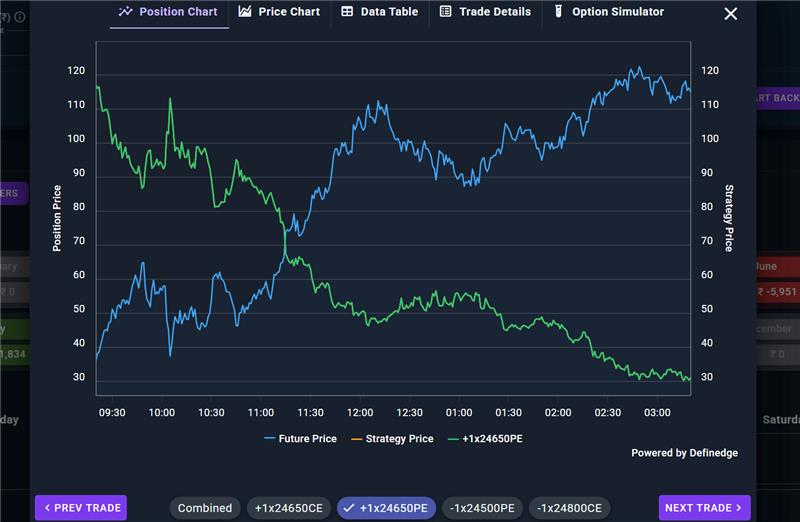This screenshot has width=800, height=522.
Task: Click the info icon at top left
Action: [19, 17]
